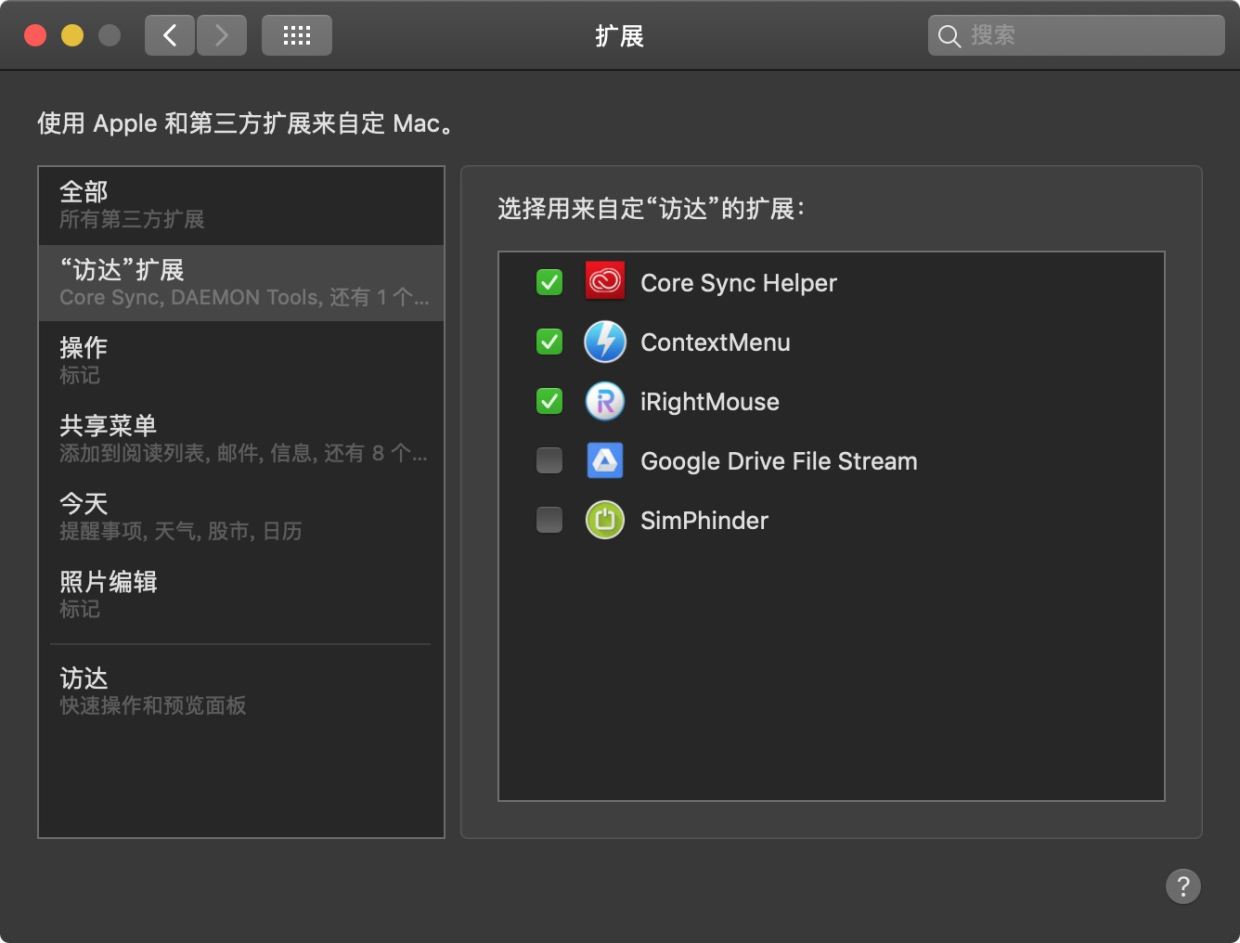Select the 访达 quick actions category
This screenshot has width=1240, height=943.
click(x=241, y=692)
